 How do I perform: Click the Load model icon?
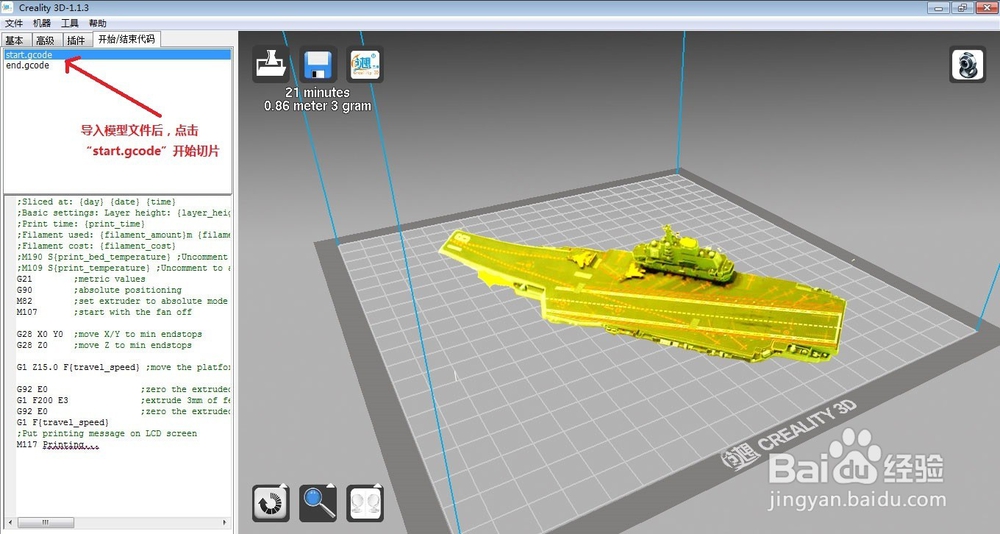[x=270, y=64]
